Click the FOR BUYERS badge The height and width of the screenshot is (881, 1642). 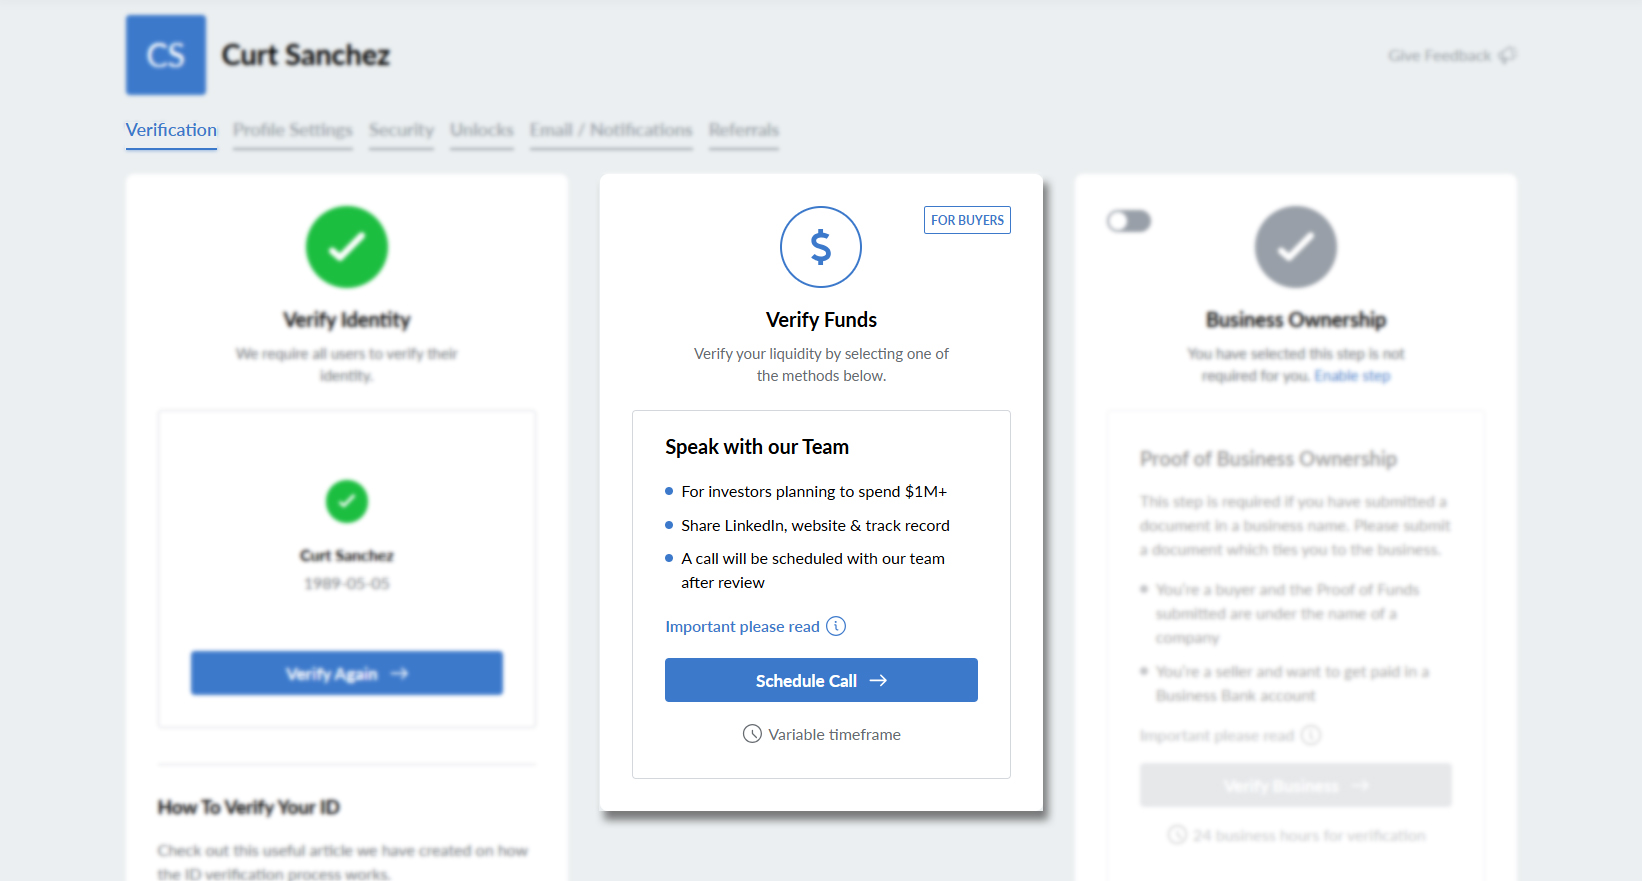[x=967, y=220]
